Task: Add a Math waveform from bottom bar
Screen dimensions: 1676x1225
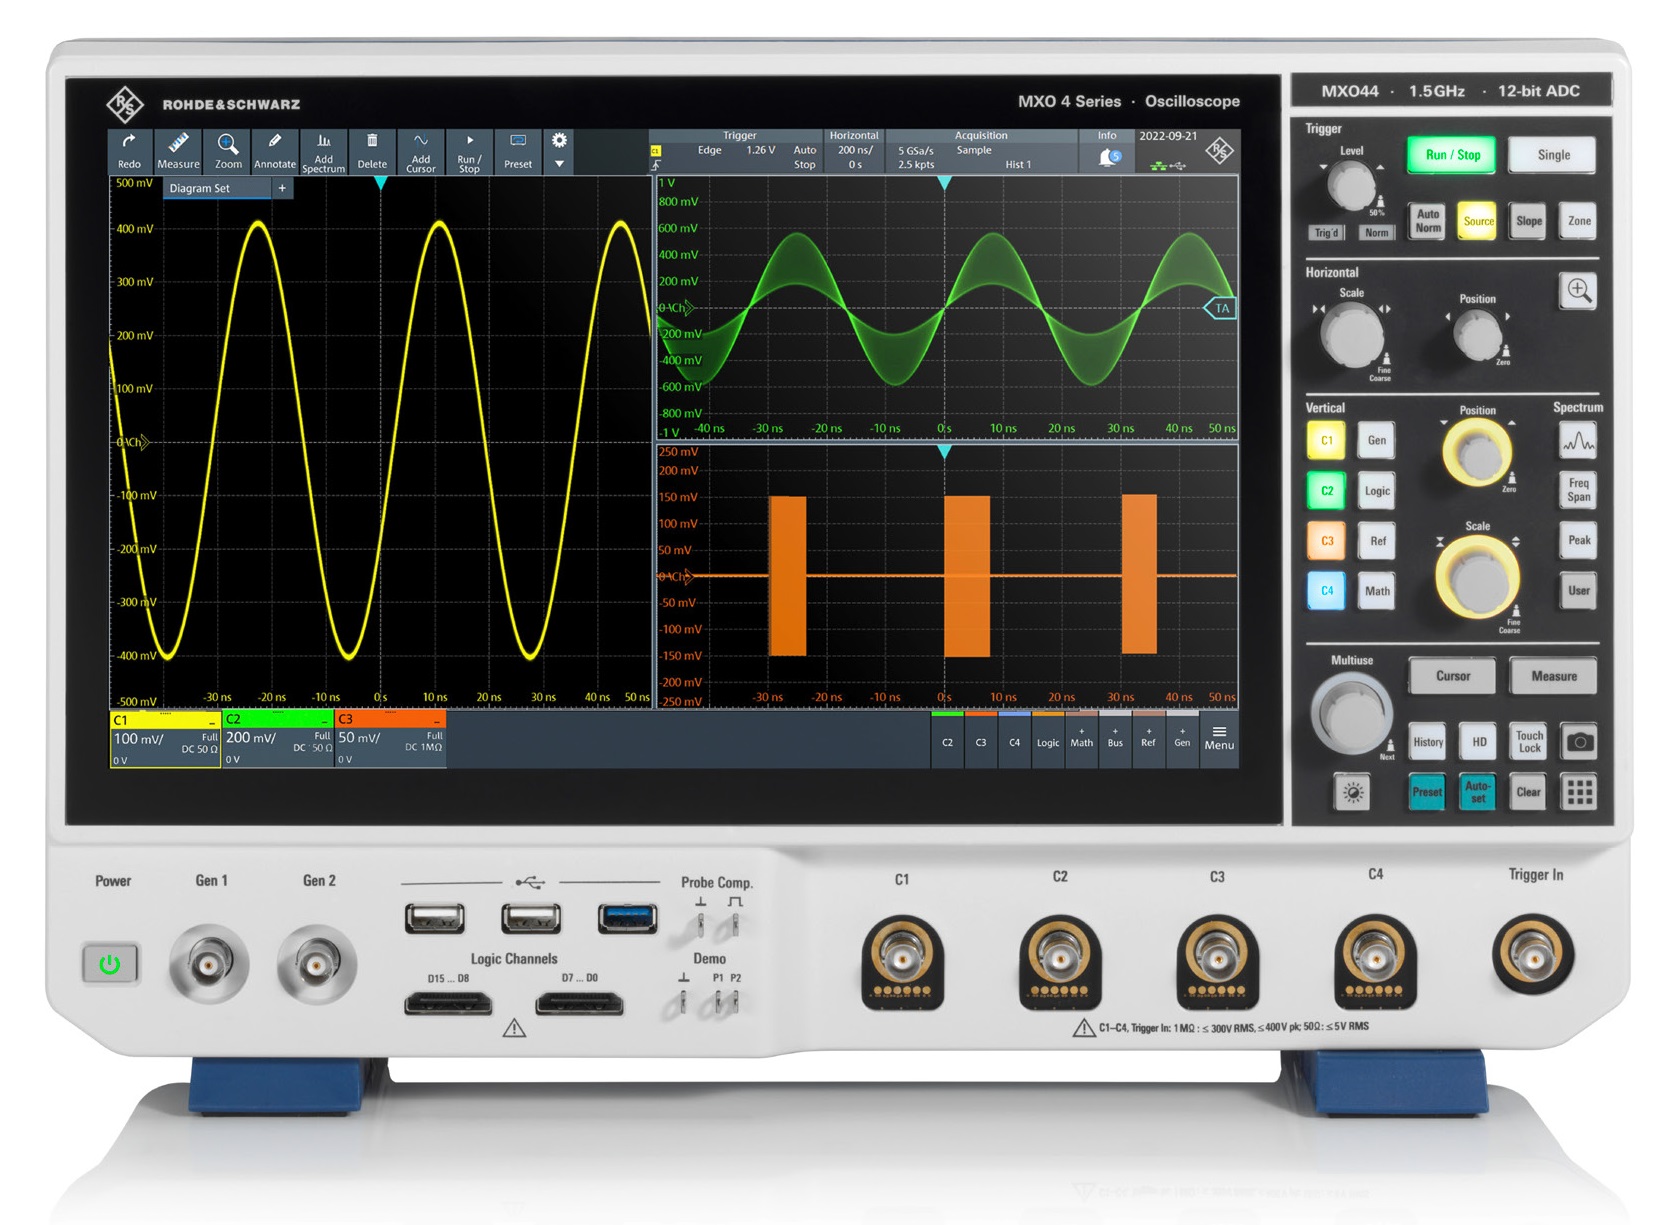Action: [x=1081, y=738]
